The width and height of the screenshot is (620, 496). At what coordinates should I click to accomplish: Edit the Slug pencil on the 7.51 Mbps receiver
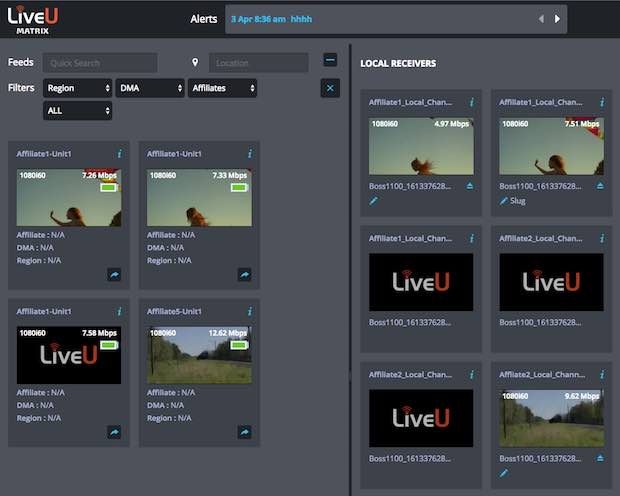coord(503,201)
